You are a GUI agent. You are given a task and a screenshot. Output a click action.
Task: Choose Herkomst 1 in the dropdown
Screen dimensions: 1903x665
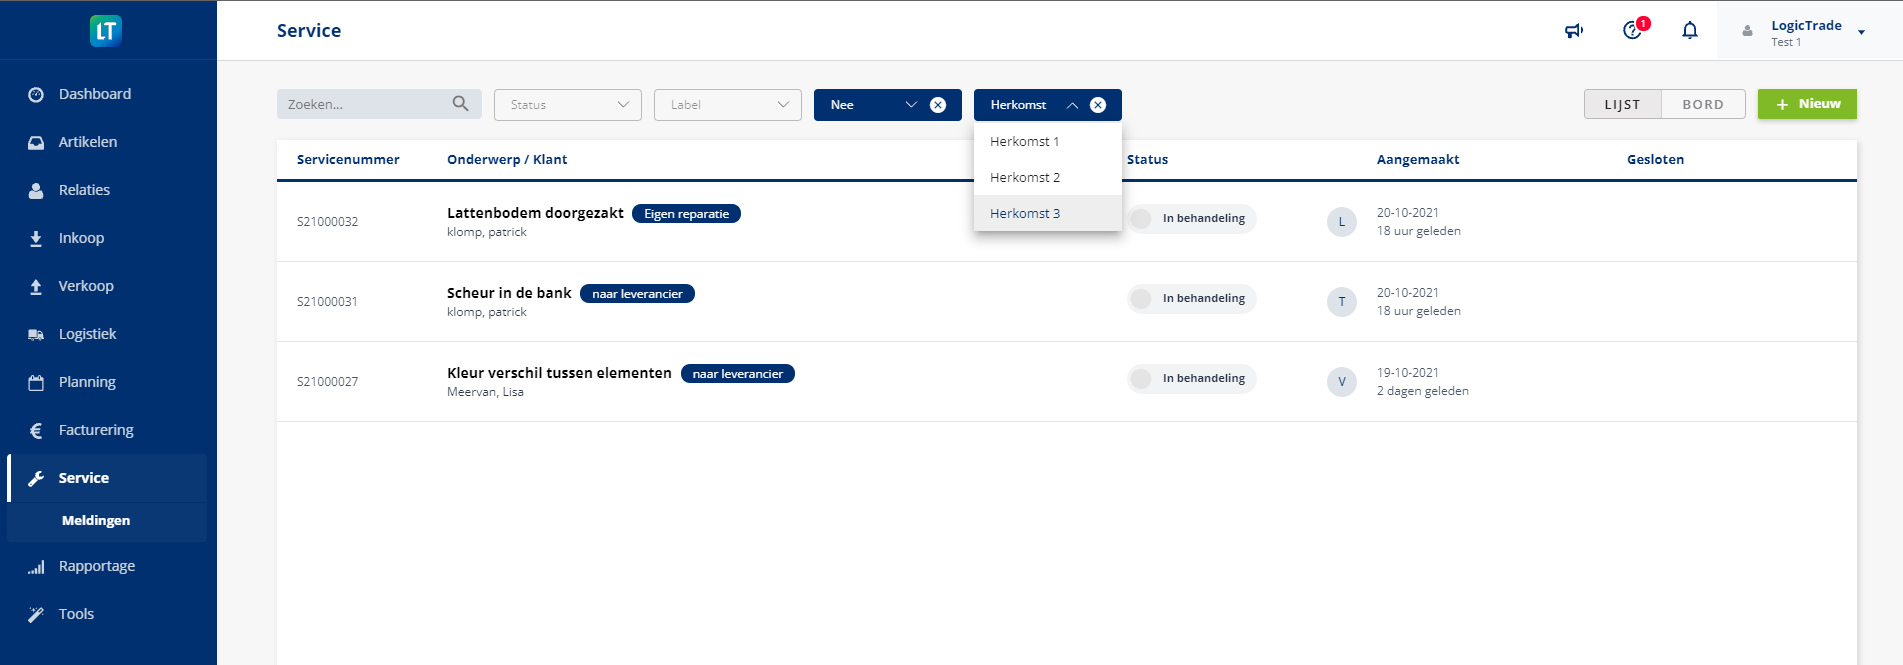[x=1024, y=142]
